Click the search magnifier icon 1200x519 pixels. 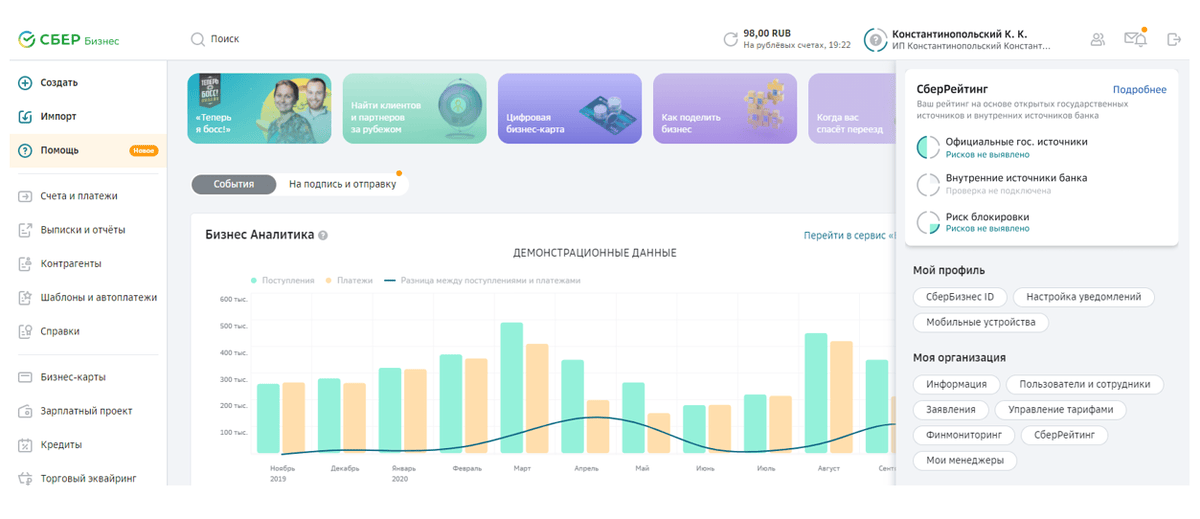197,39
